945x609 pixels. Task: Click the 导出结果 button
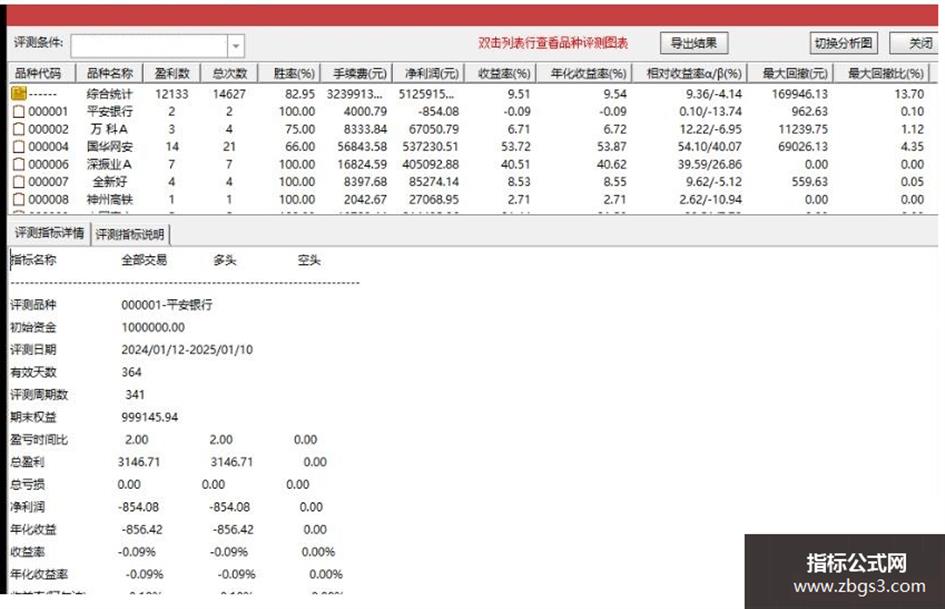694,43
